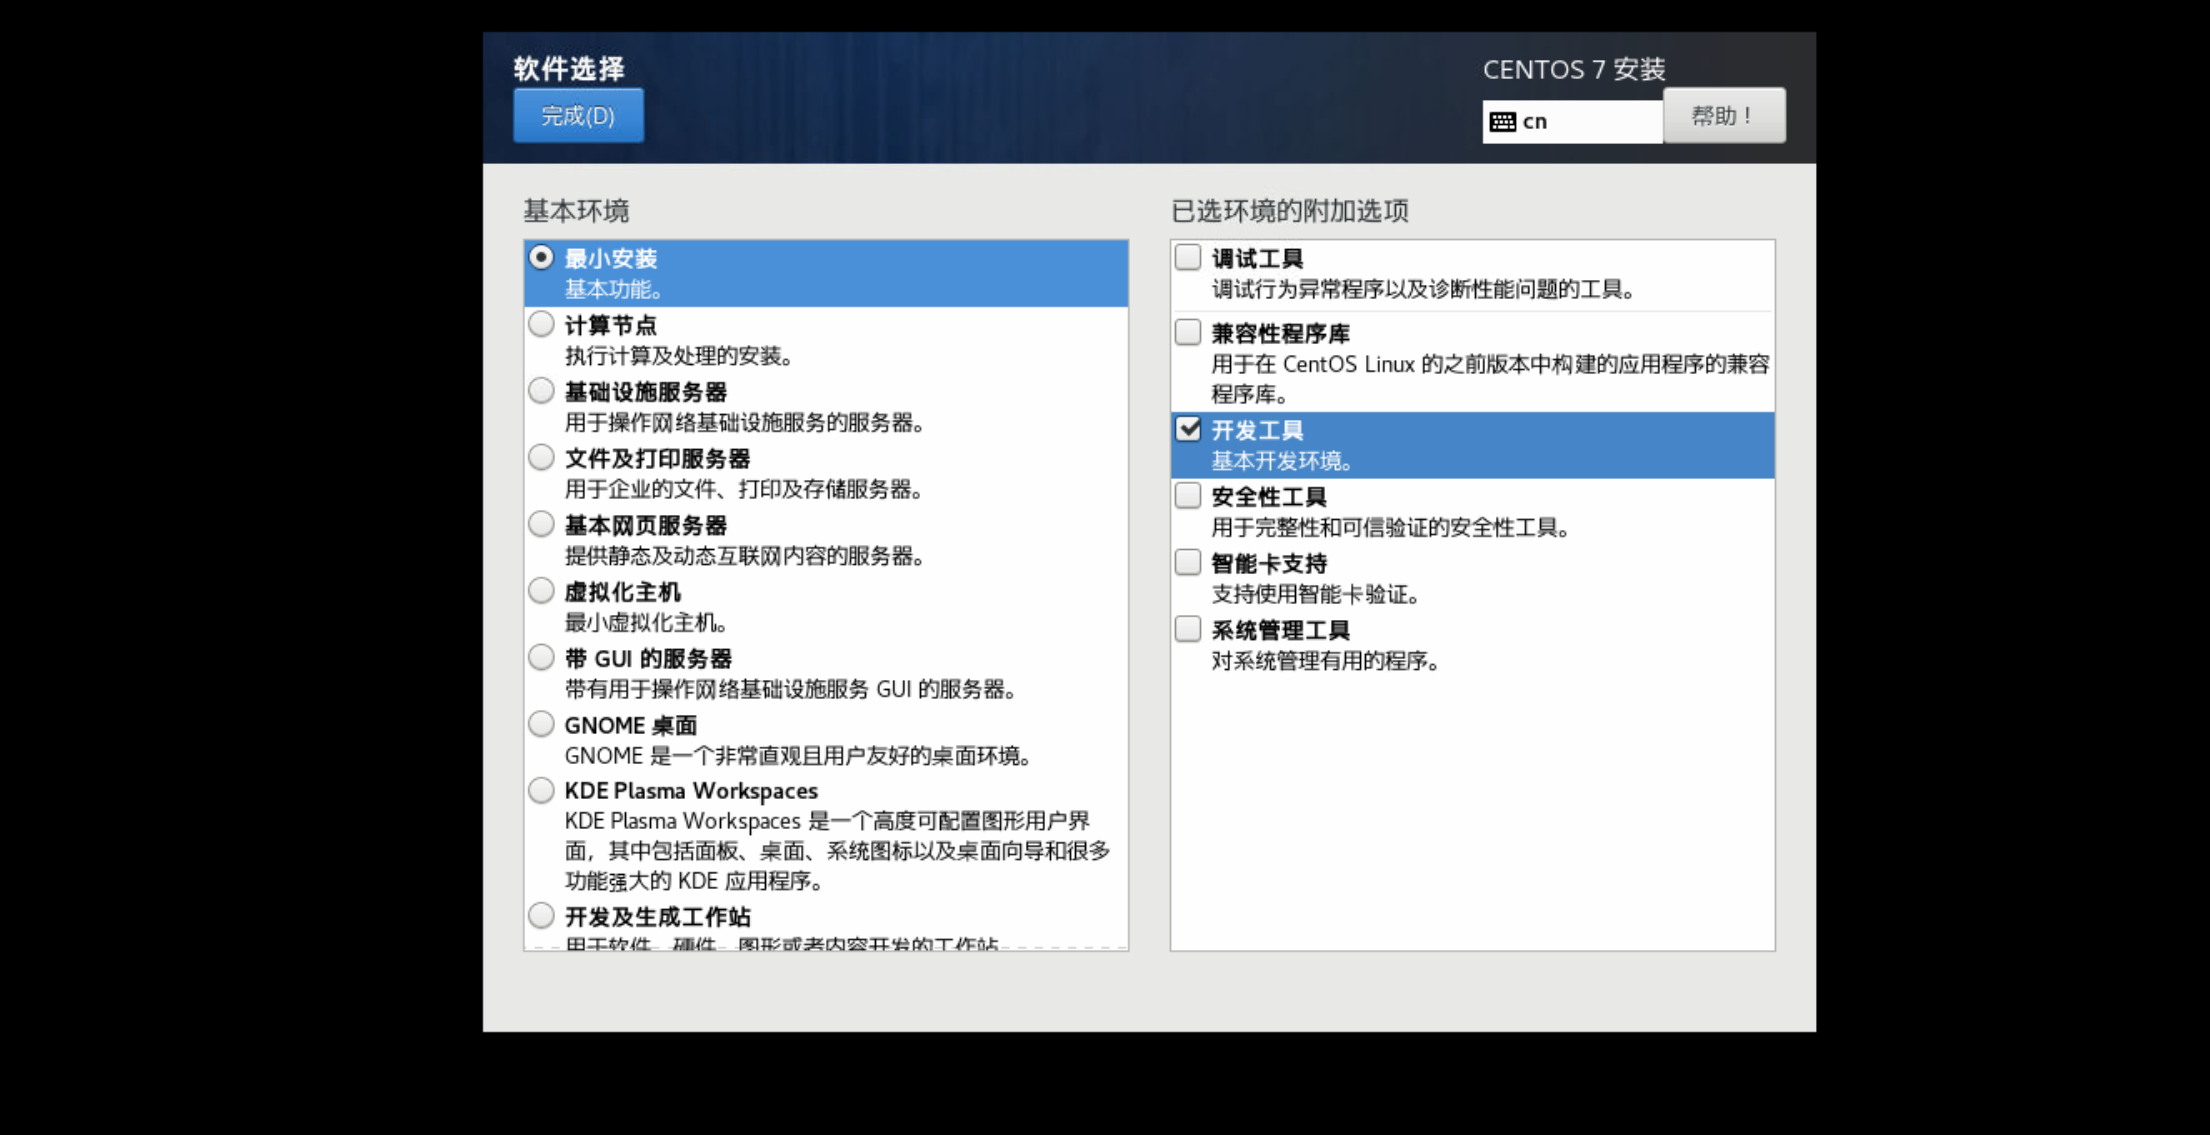The height and width of the screenshot is (1135, 2210).
Task: Click KDE Plasma Workspaces description paragraph
Action: pos(838,851)
